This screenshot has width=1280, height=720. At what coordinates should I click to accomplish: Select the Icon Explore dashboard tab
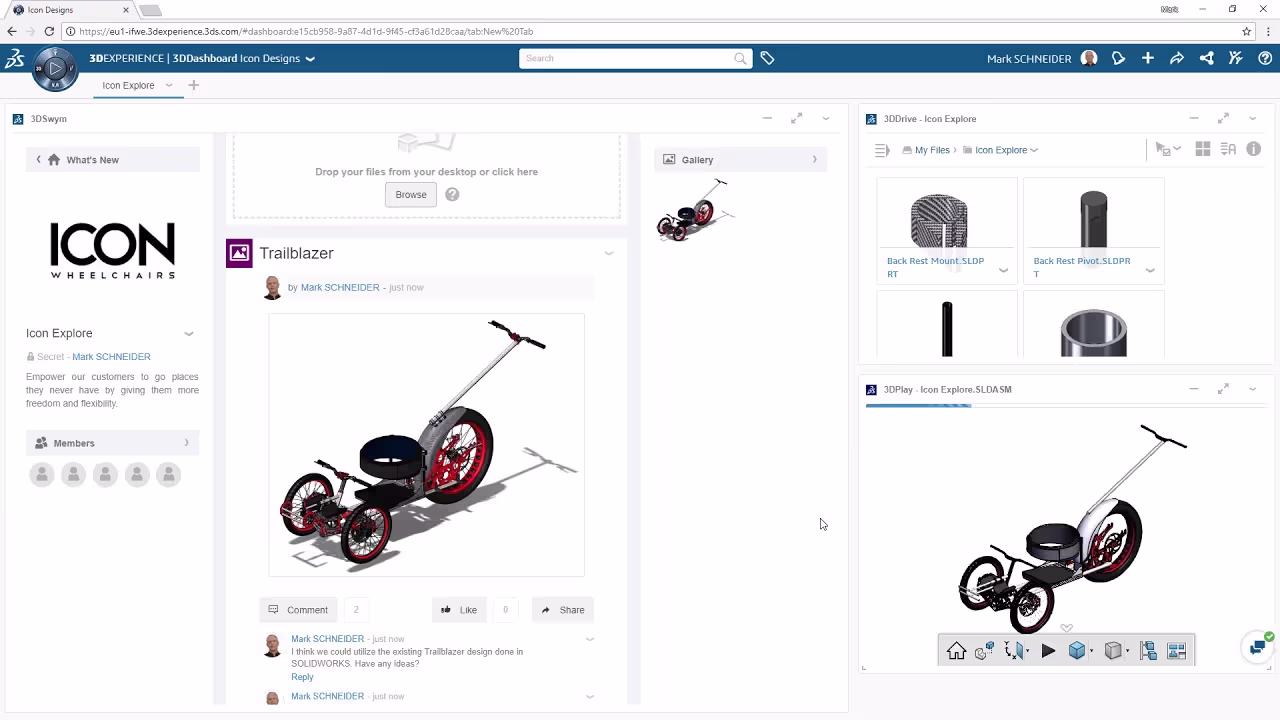click(128, 85)
